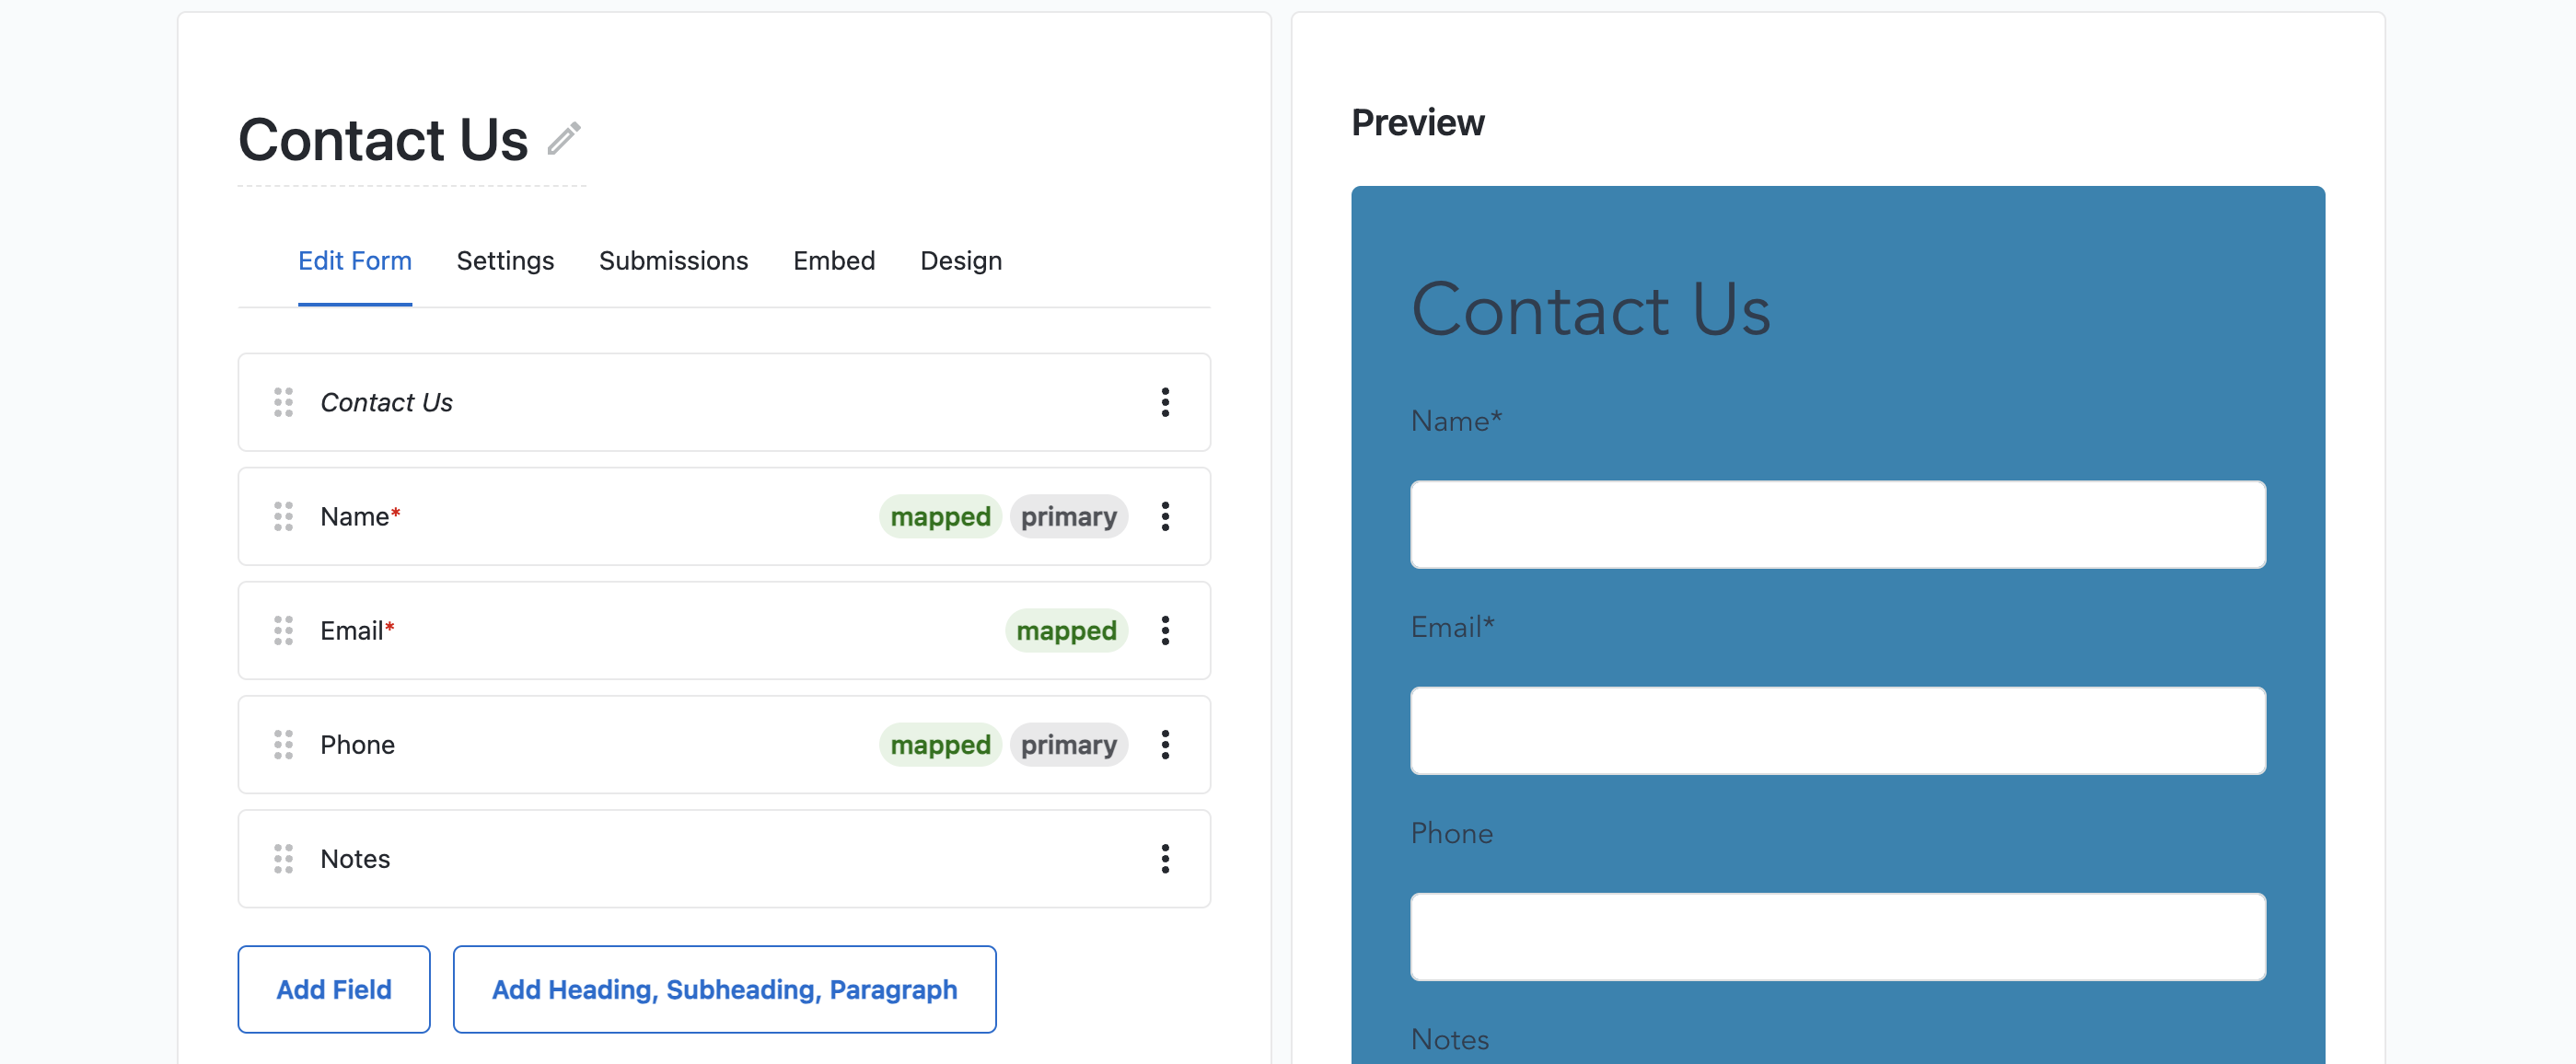Click the mapped badge on Email row
This screenshot has width=2576, height=1064.
1066,630
